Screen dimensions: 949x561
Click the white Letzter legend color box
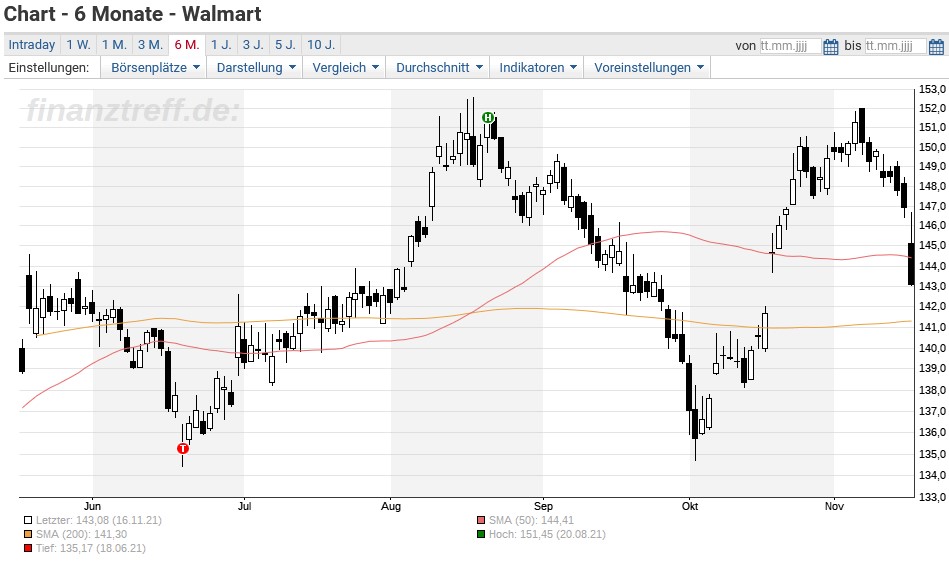pos(28,520)
